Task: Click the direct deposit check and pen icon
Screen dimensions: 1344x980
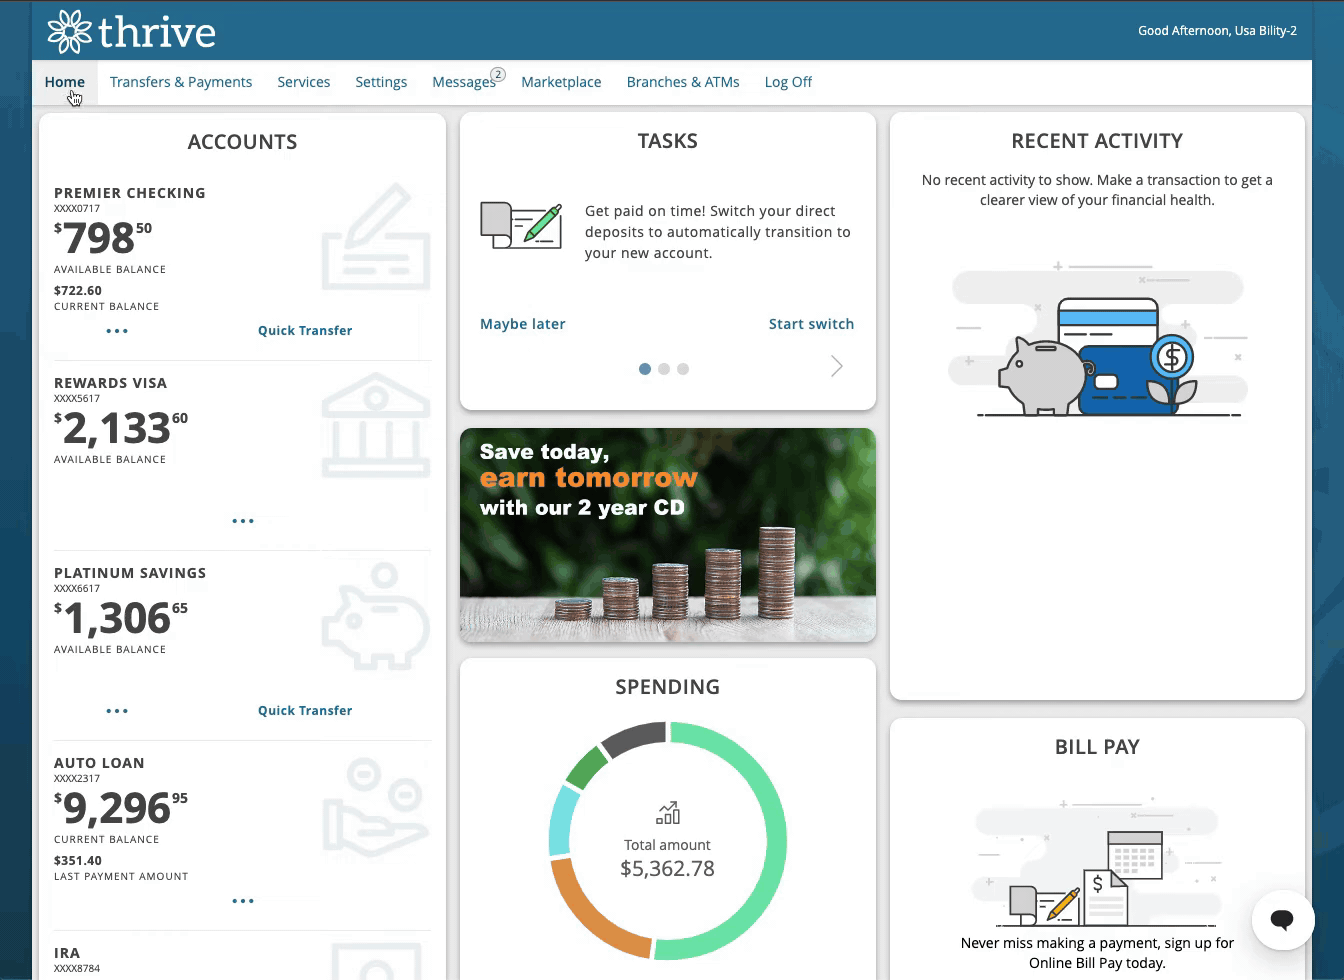Action: coord(521,225)
